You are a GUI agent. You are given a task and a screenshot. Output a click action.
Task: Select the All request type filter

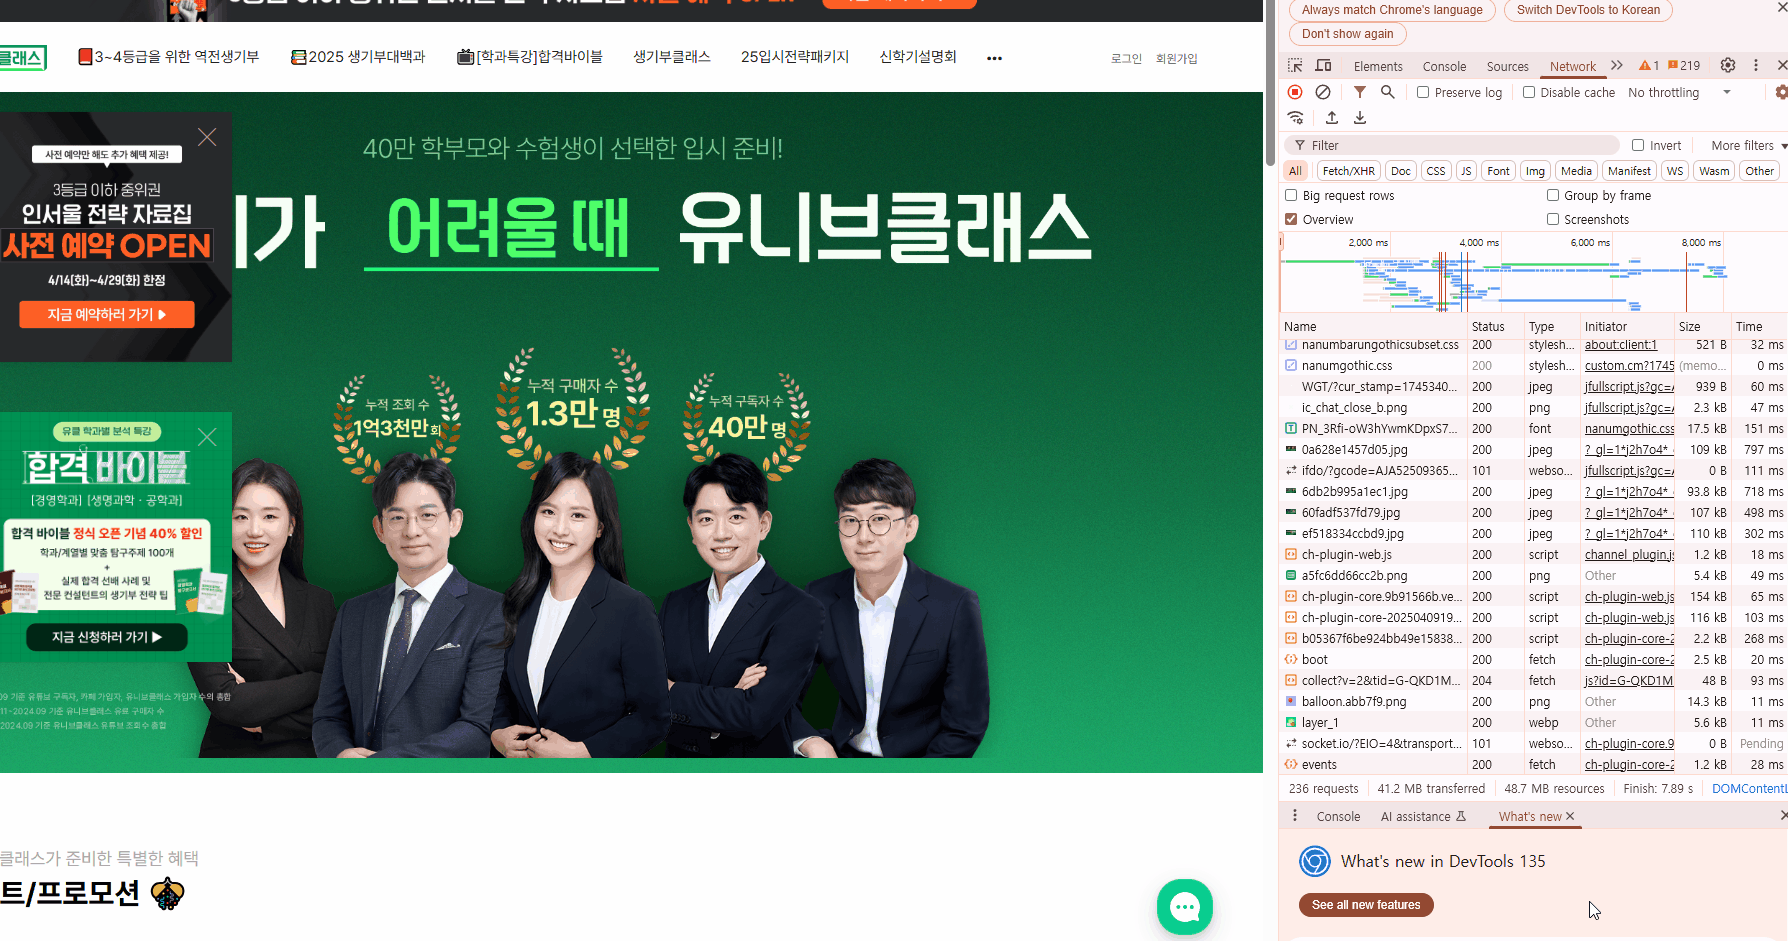(x=1295, y=171)
